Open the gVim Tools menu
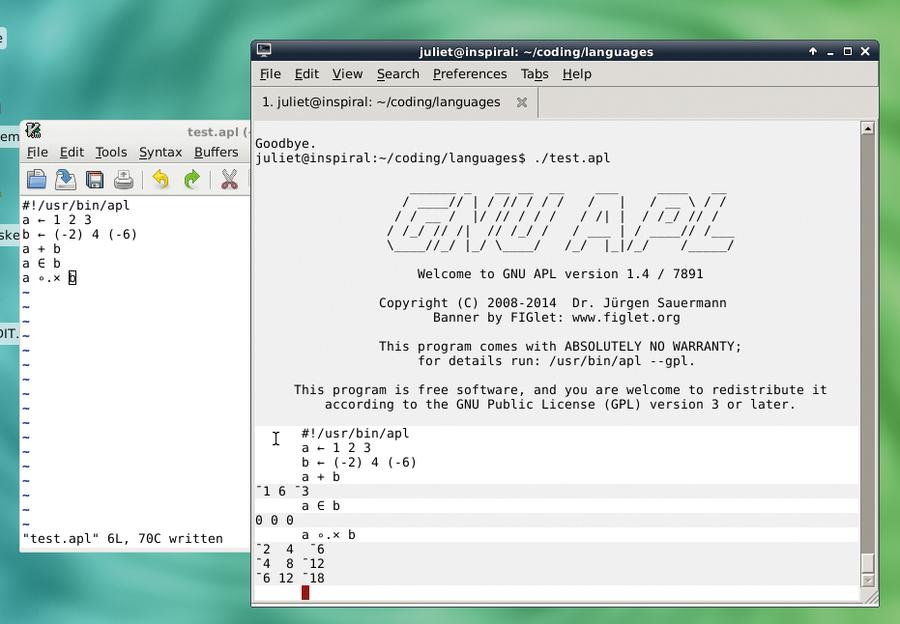This screenshot has height=624, width=900. (x=111, y=152)
